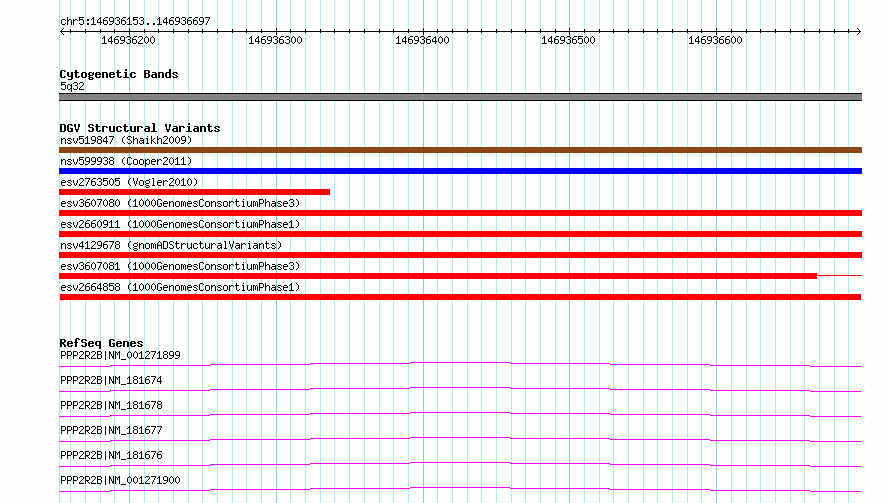Open variant nsv519847 (Shaikh2009) label

(x=126, y=140)
